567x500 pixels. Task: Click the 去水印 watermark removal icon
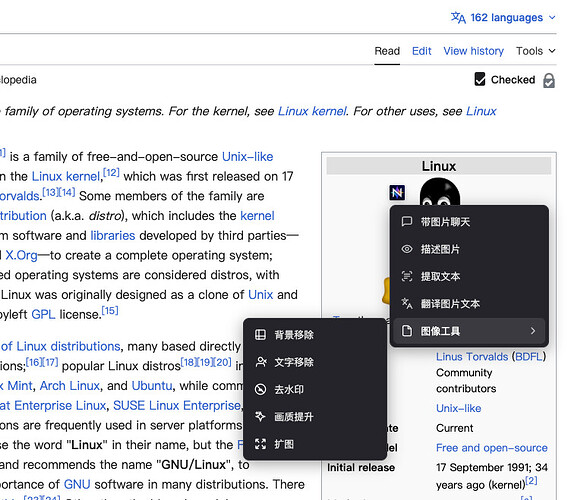[260, 389]
